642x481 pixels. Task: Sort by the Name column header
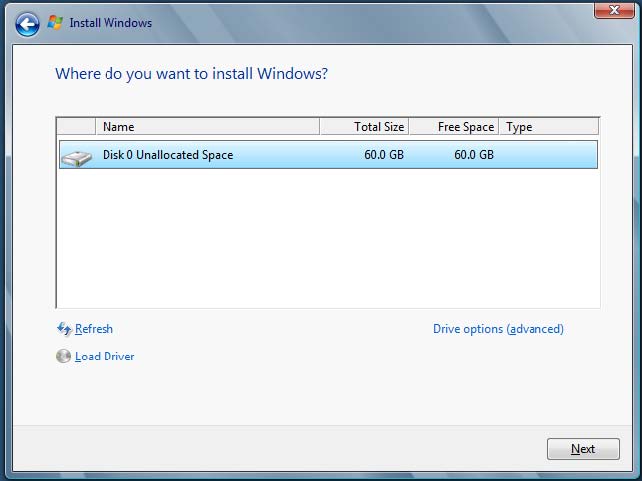tap(207, 127)
